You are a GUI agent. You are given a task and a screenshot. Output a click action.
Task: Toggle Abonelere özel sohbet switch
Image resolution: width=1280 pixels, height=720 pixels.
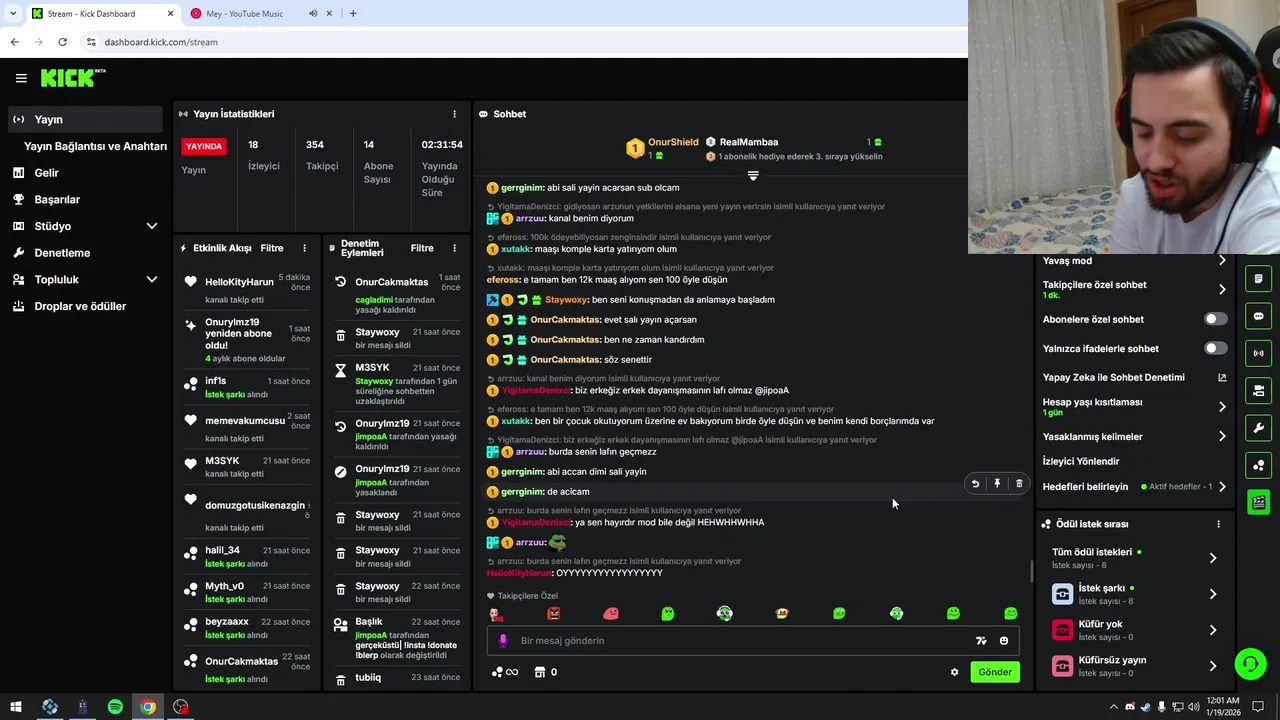click(1215, 319)
